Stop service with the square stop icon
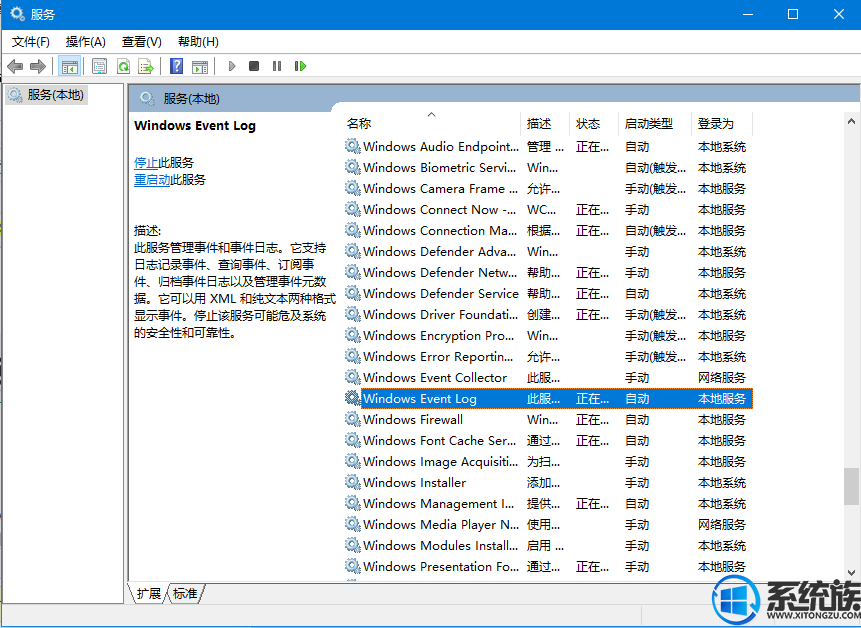The image size is (861, 628). pos(254,66)
